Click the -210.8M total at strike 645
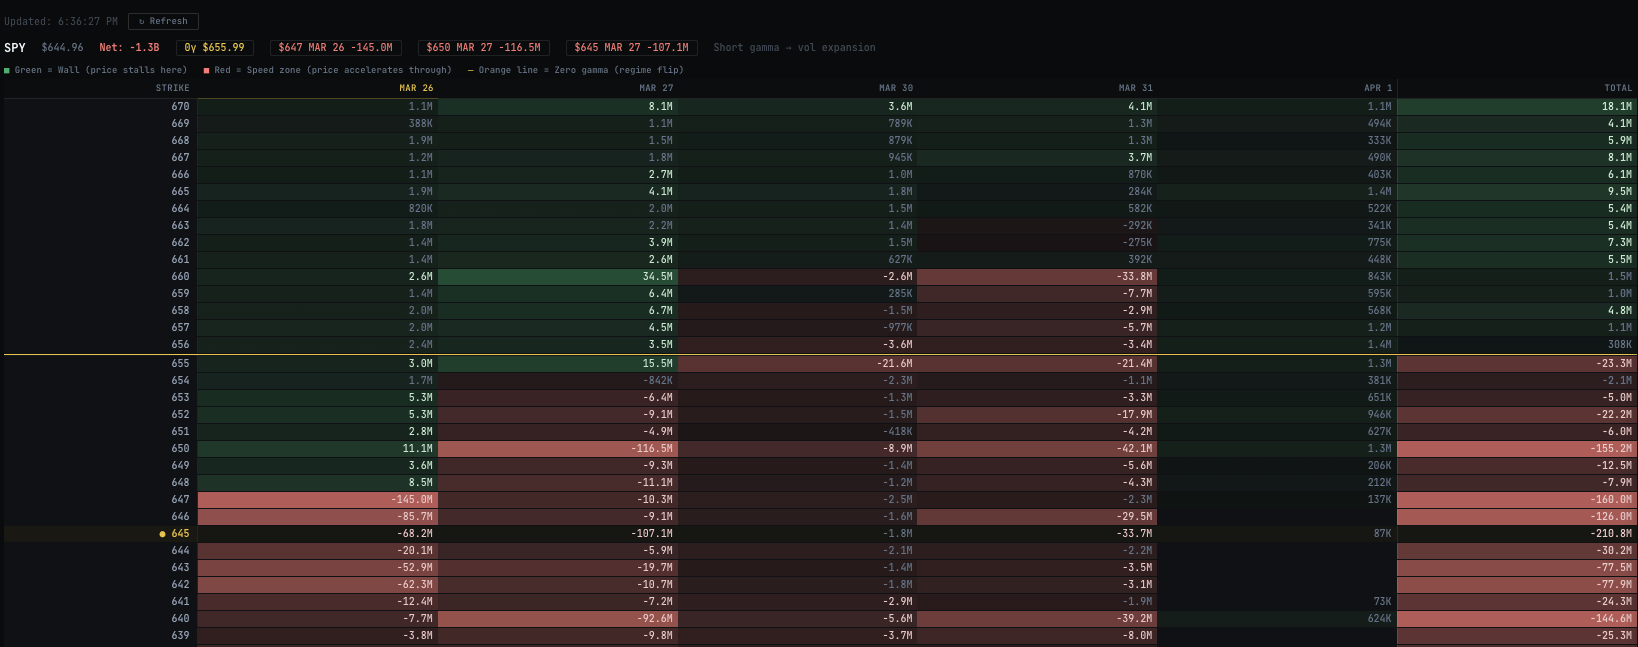 [x=1612, y=534]
